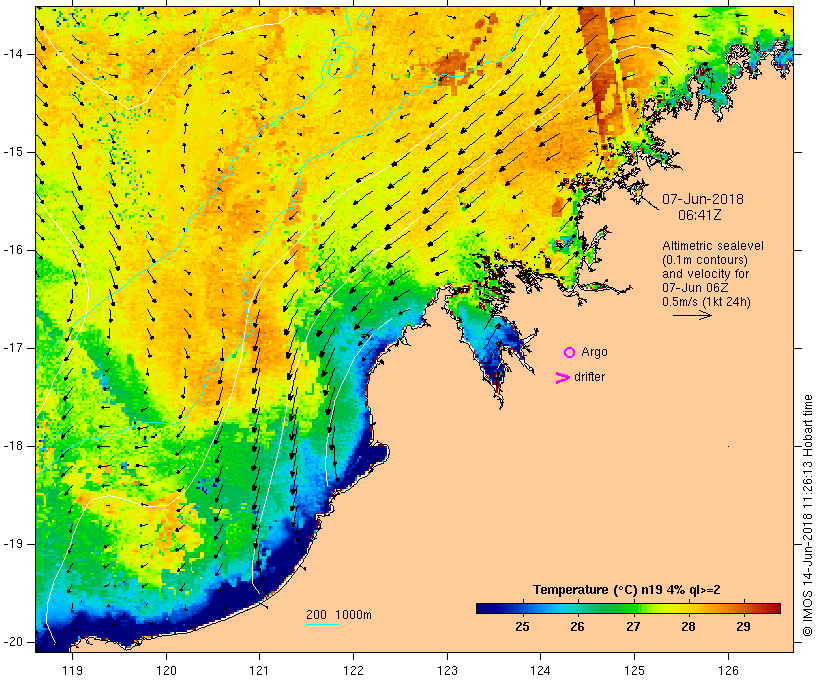
Task: Click the dark red end of temperature colorbar
Action: 774,608
